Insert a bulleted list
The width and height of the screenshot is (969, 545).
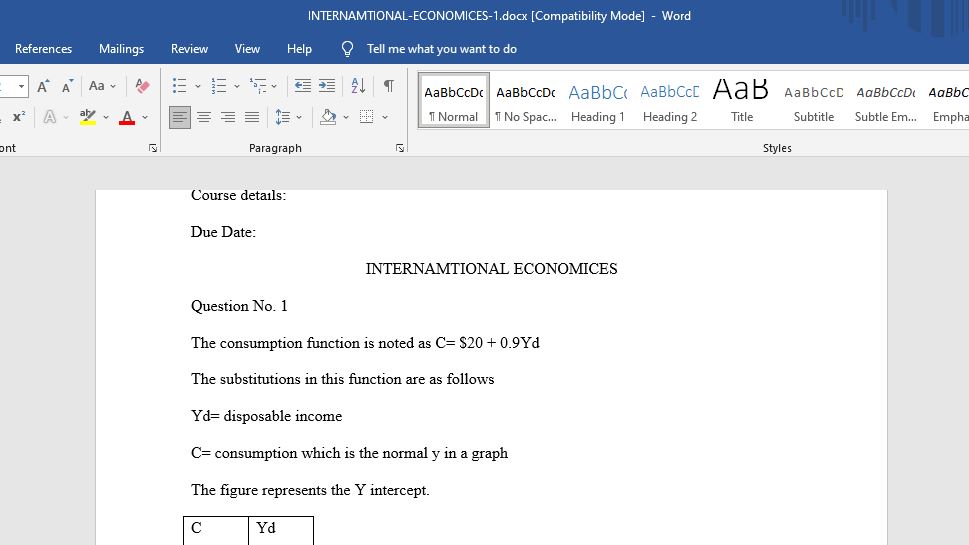coord(180,86)
